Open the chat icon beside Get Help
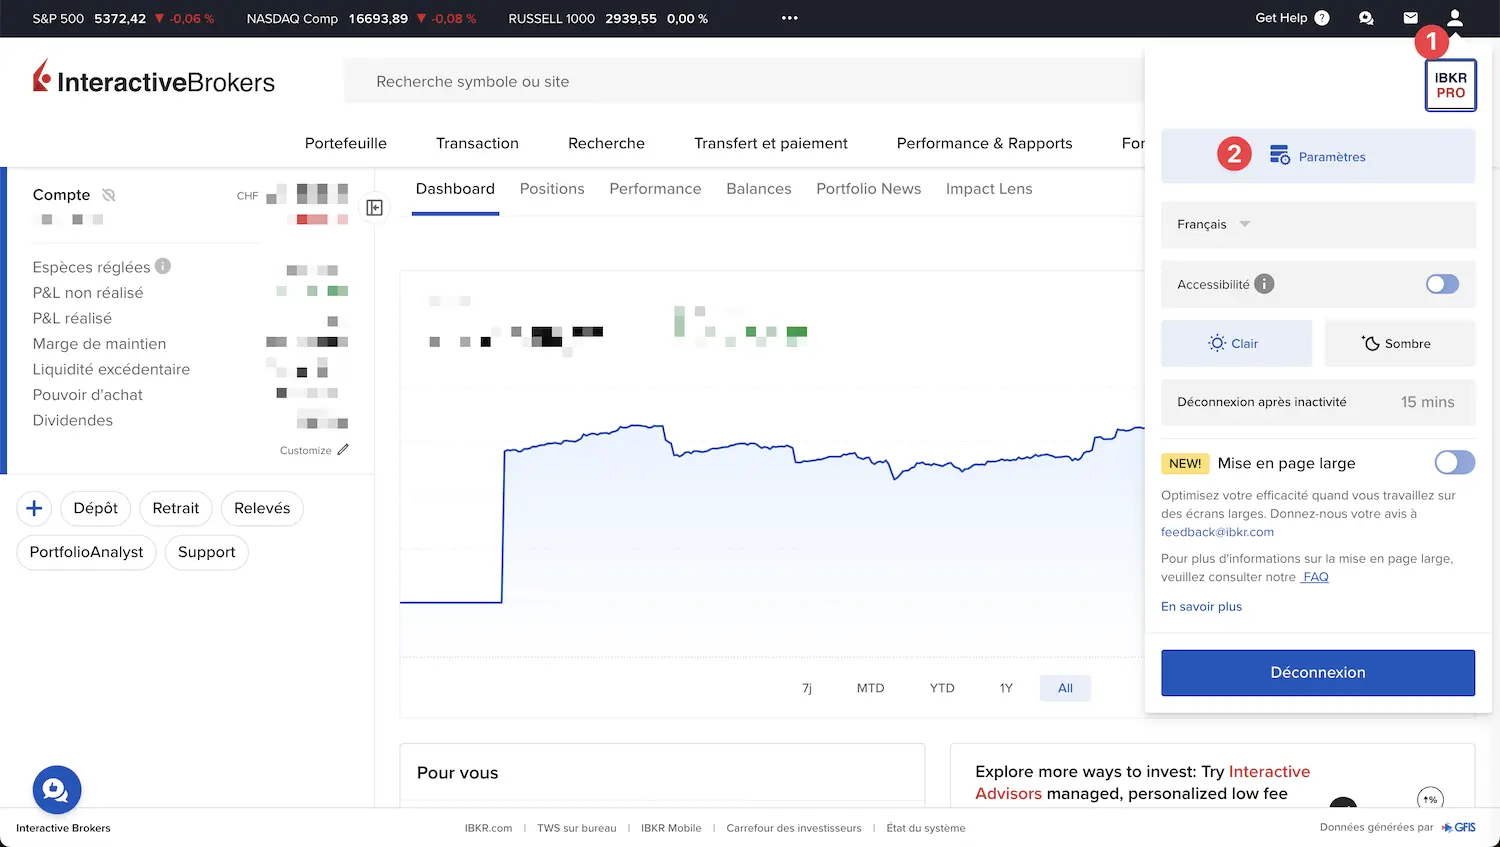 [1367, 18]
